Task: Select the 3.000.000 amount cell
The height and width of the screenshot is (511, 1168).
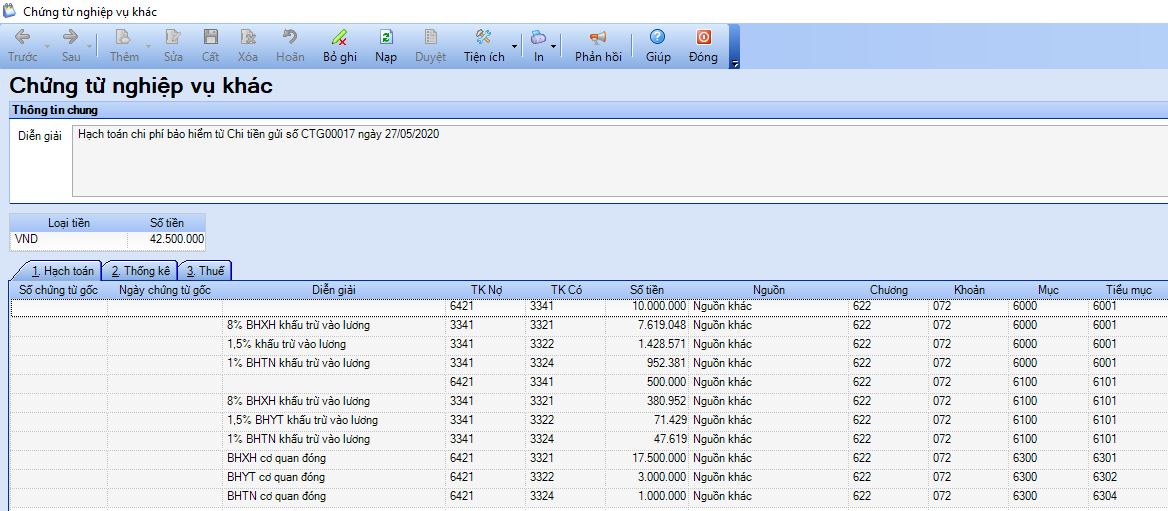Action: (x=647, y=477)
